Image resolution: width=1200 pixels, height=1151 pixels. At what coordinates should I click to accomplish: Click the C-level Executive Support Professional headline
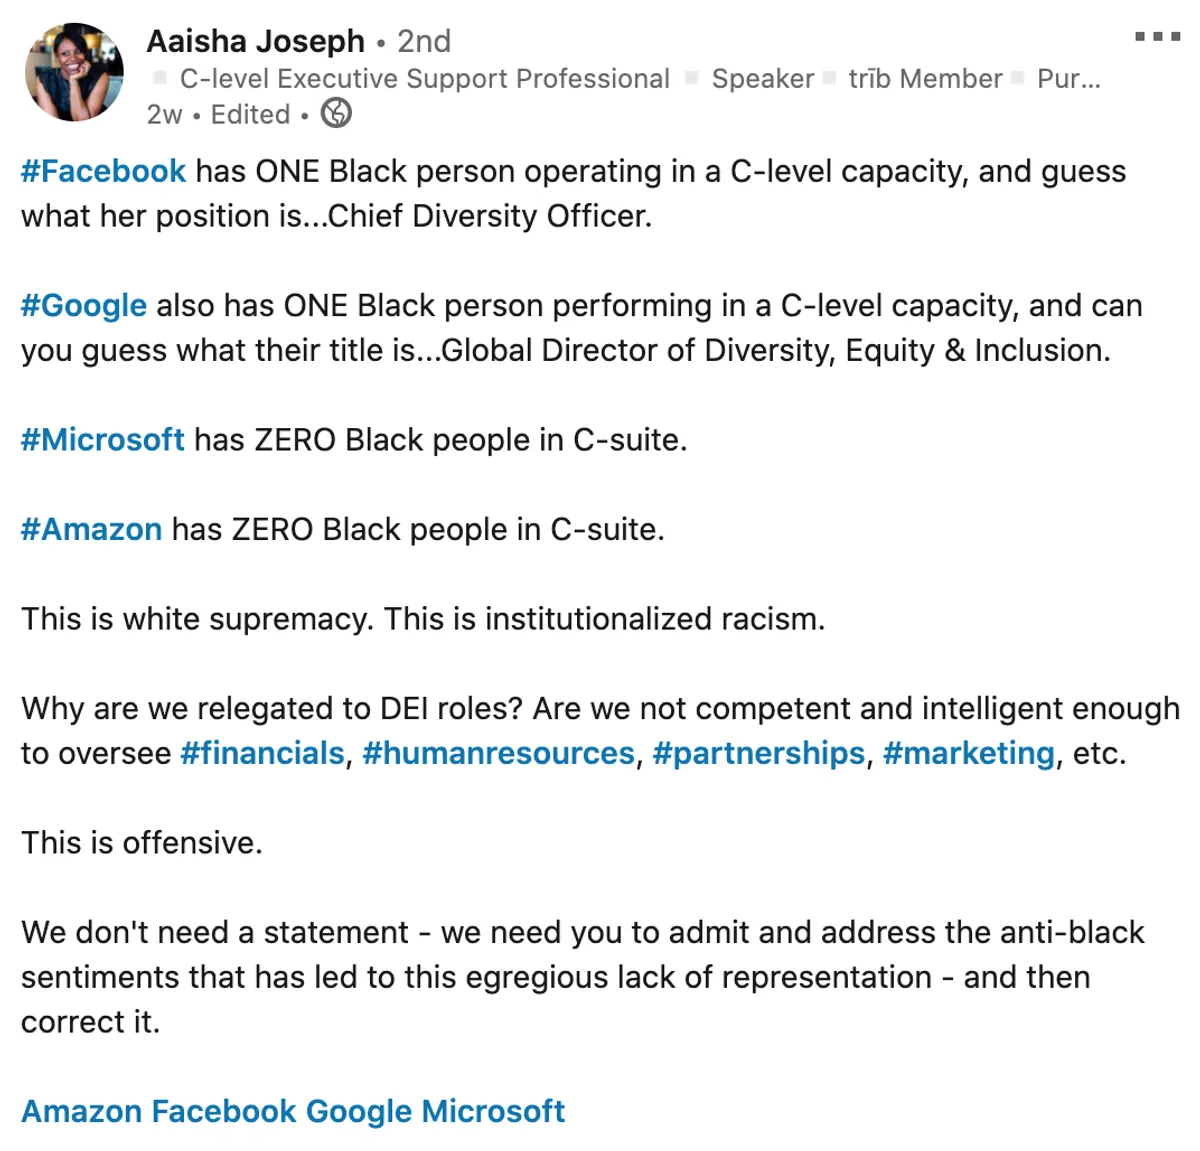(x=424, y=79)
